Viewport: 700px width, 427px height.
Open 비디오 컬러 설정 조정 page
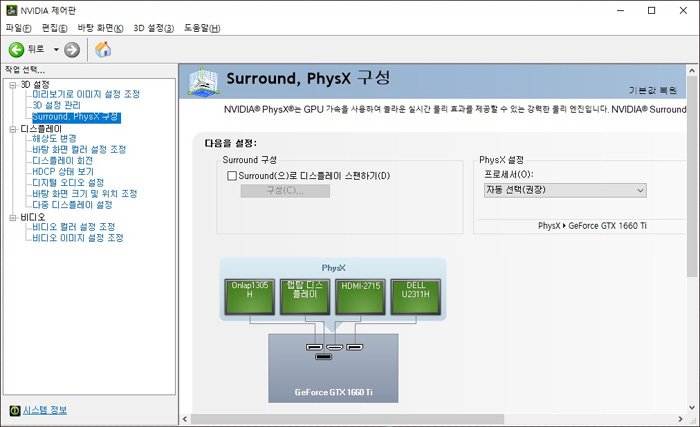click(74, 227)
